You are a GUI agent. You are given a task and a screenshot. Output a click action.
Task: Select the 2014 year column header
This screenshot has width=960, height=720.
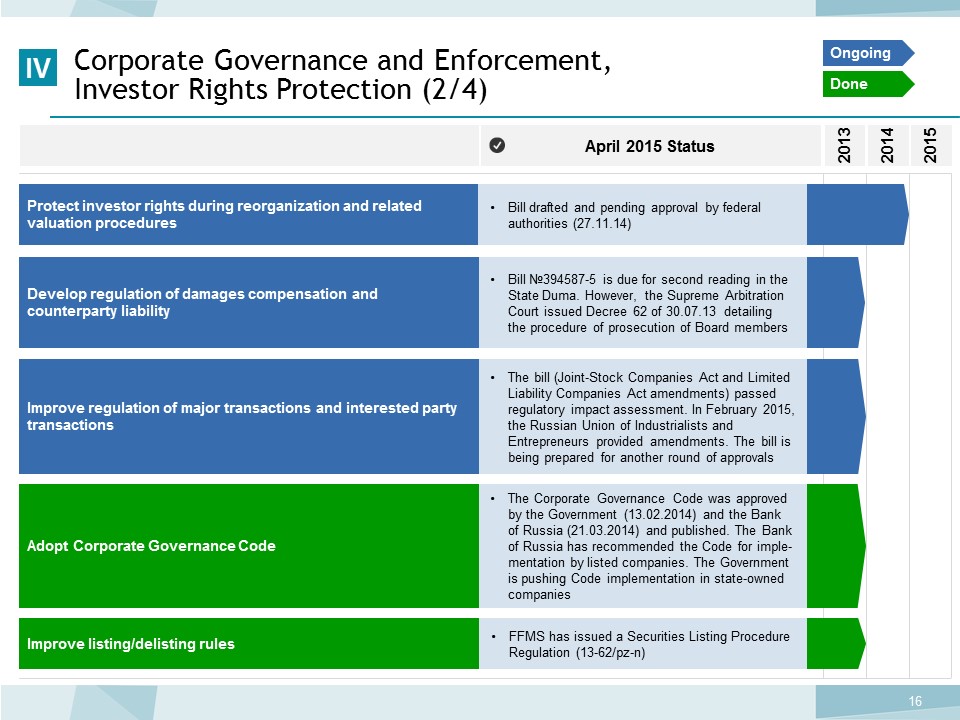(x=887, y=146)
